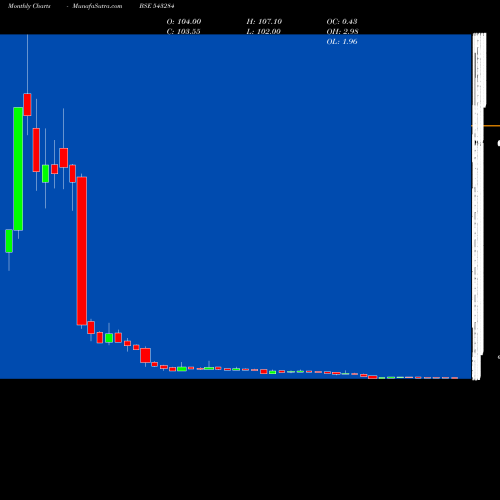Select the 'C: 103.55' close value
This screenshot has height=500, width=500.
pos(183,31)
